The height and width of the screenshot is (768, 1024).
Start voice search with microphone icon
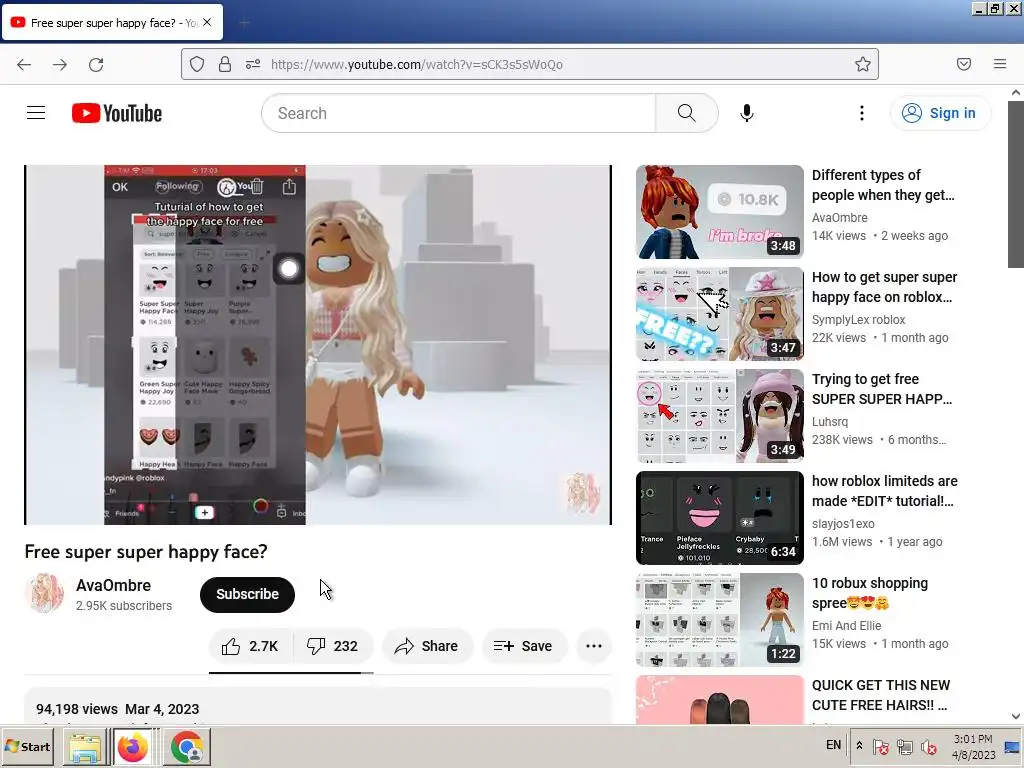(x=746, y=113)
